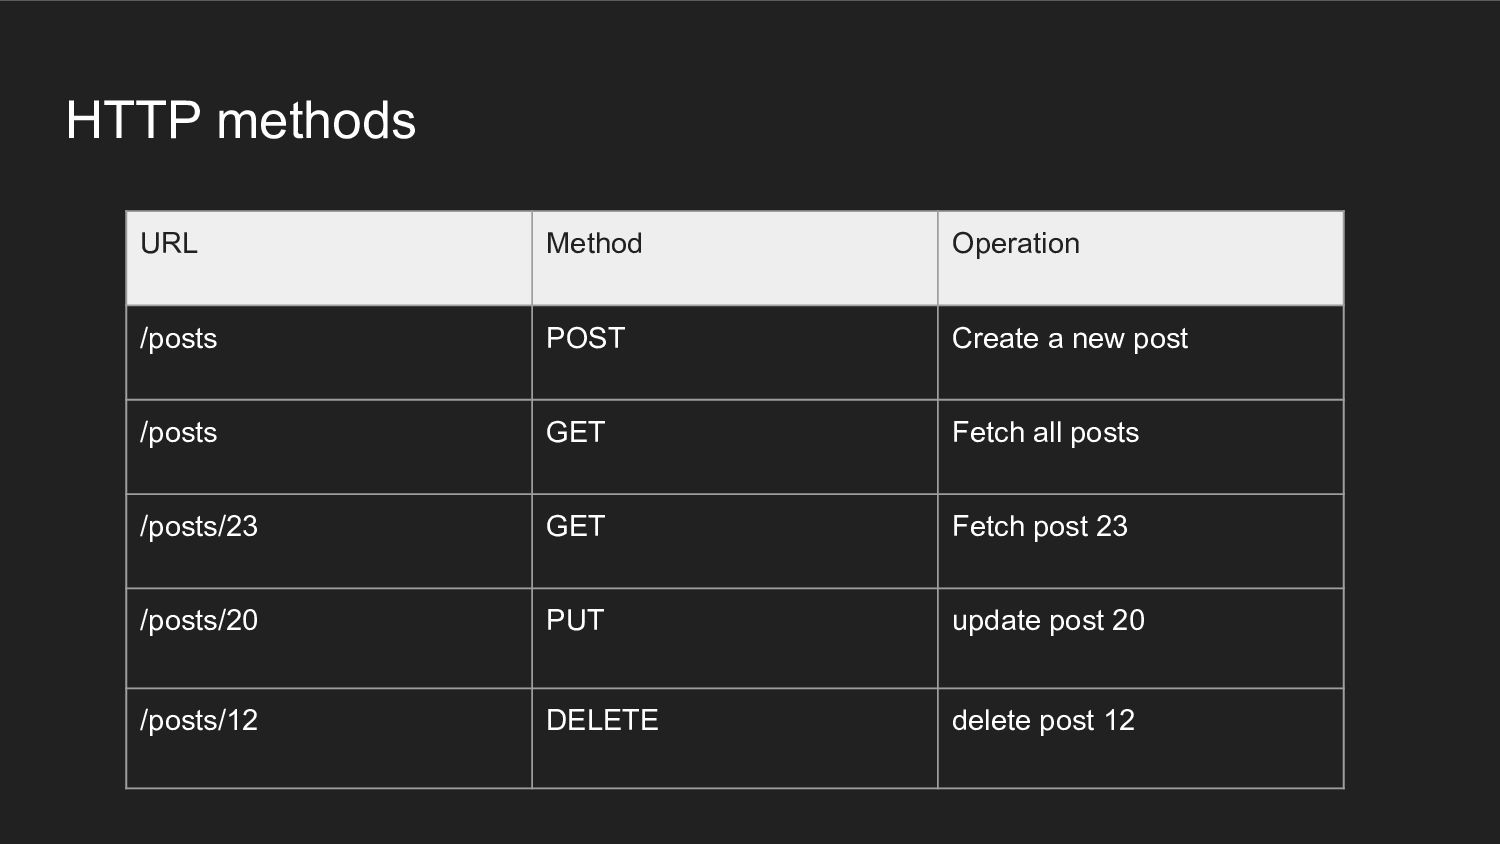Select the POST method cell
The image size is (1500, 844).
734,352
